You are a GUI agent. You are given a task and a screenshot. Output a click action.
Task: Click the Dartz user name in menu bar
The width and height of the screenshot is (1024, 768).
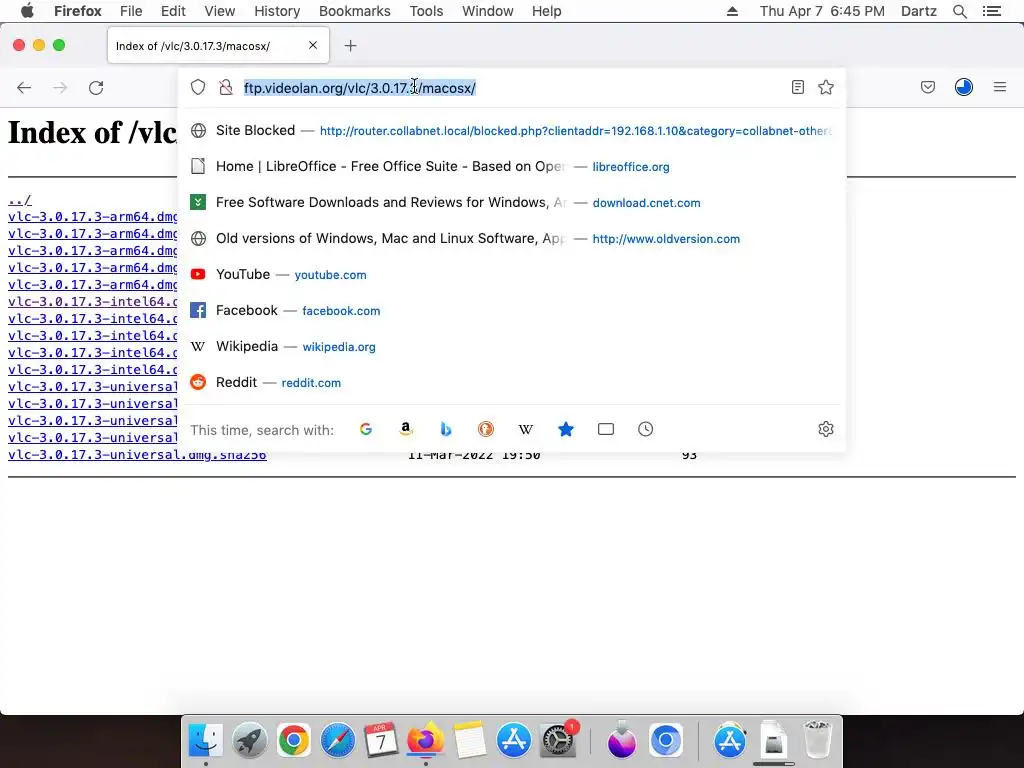[918, 11]
